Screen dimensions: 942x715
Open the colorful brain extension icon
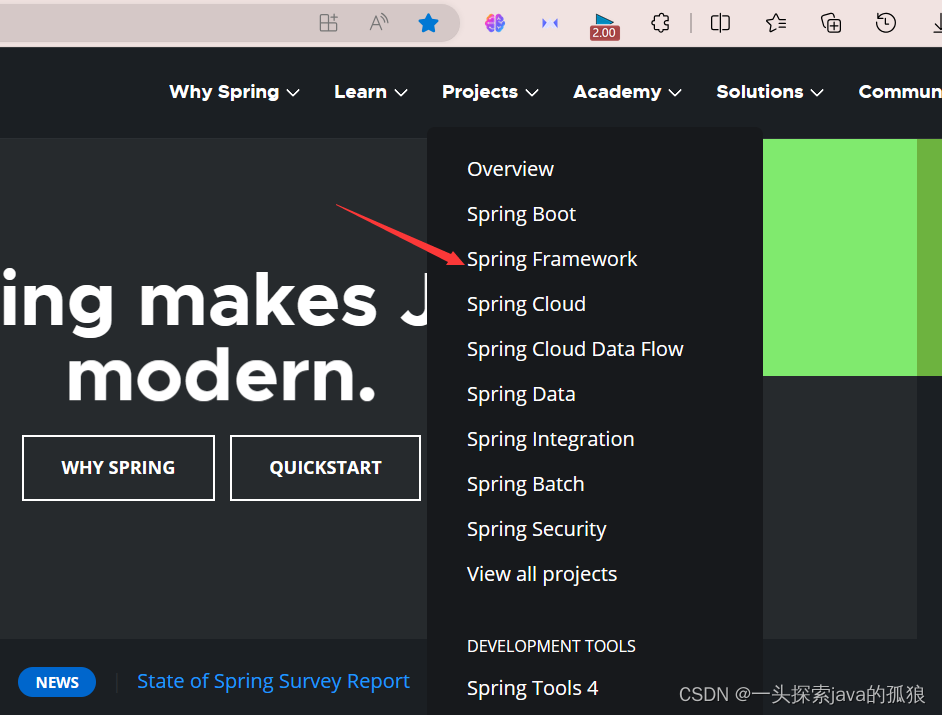494,23
